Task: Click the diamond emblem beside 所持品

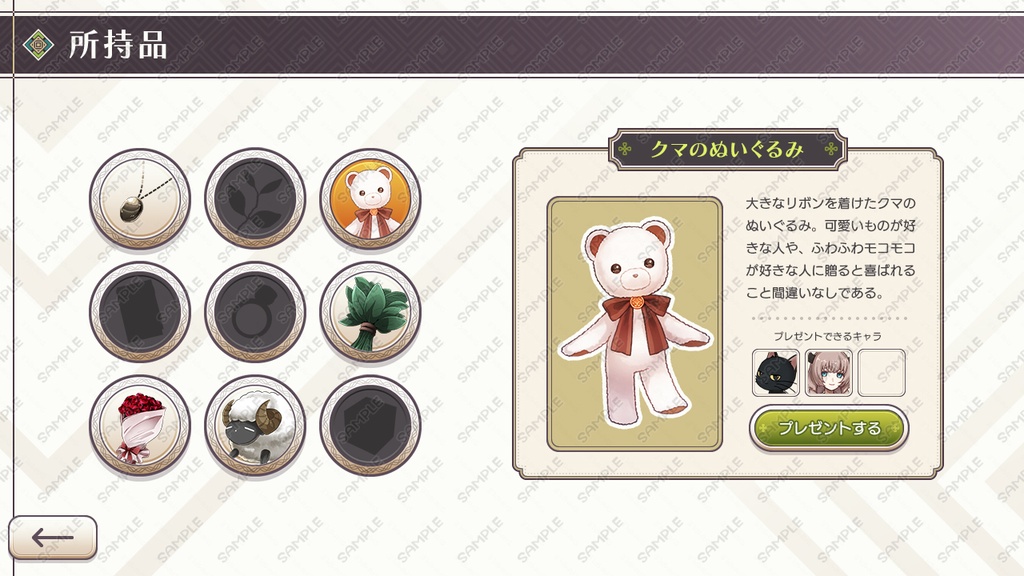Action: click(x=39, y=45)
